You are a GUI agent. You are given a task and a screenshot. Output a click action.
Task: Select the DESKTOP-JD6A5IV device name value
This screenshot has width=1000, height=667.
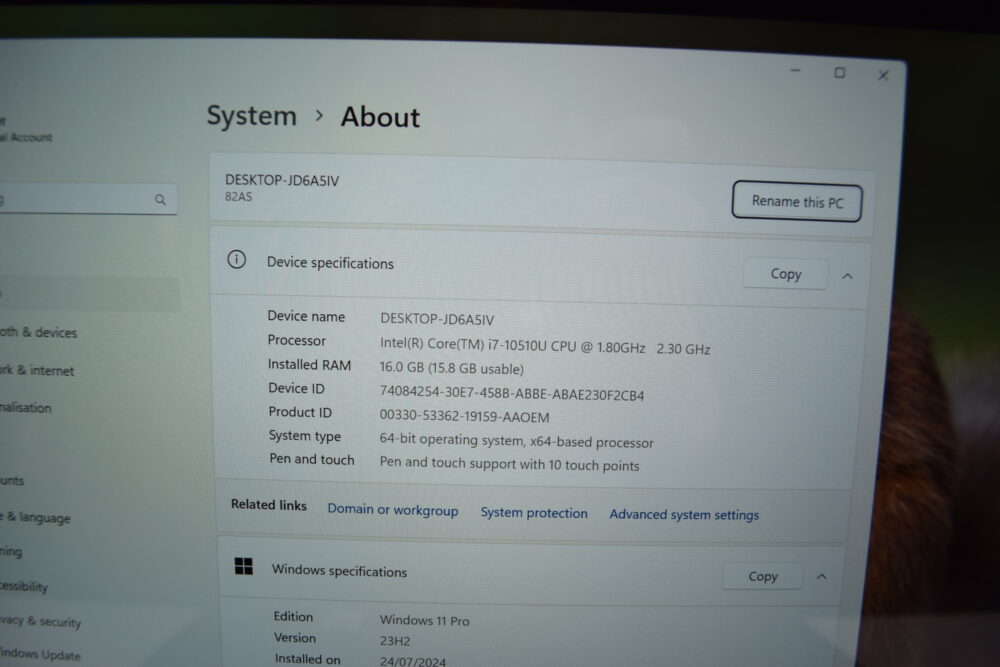point(437,319)
